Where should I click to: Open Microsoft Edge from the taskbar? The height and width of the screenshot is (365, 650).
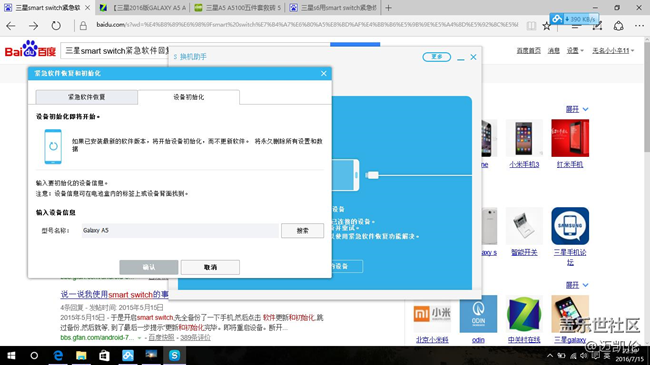58,355
